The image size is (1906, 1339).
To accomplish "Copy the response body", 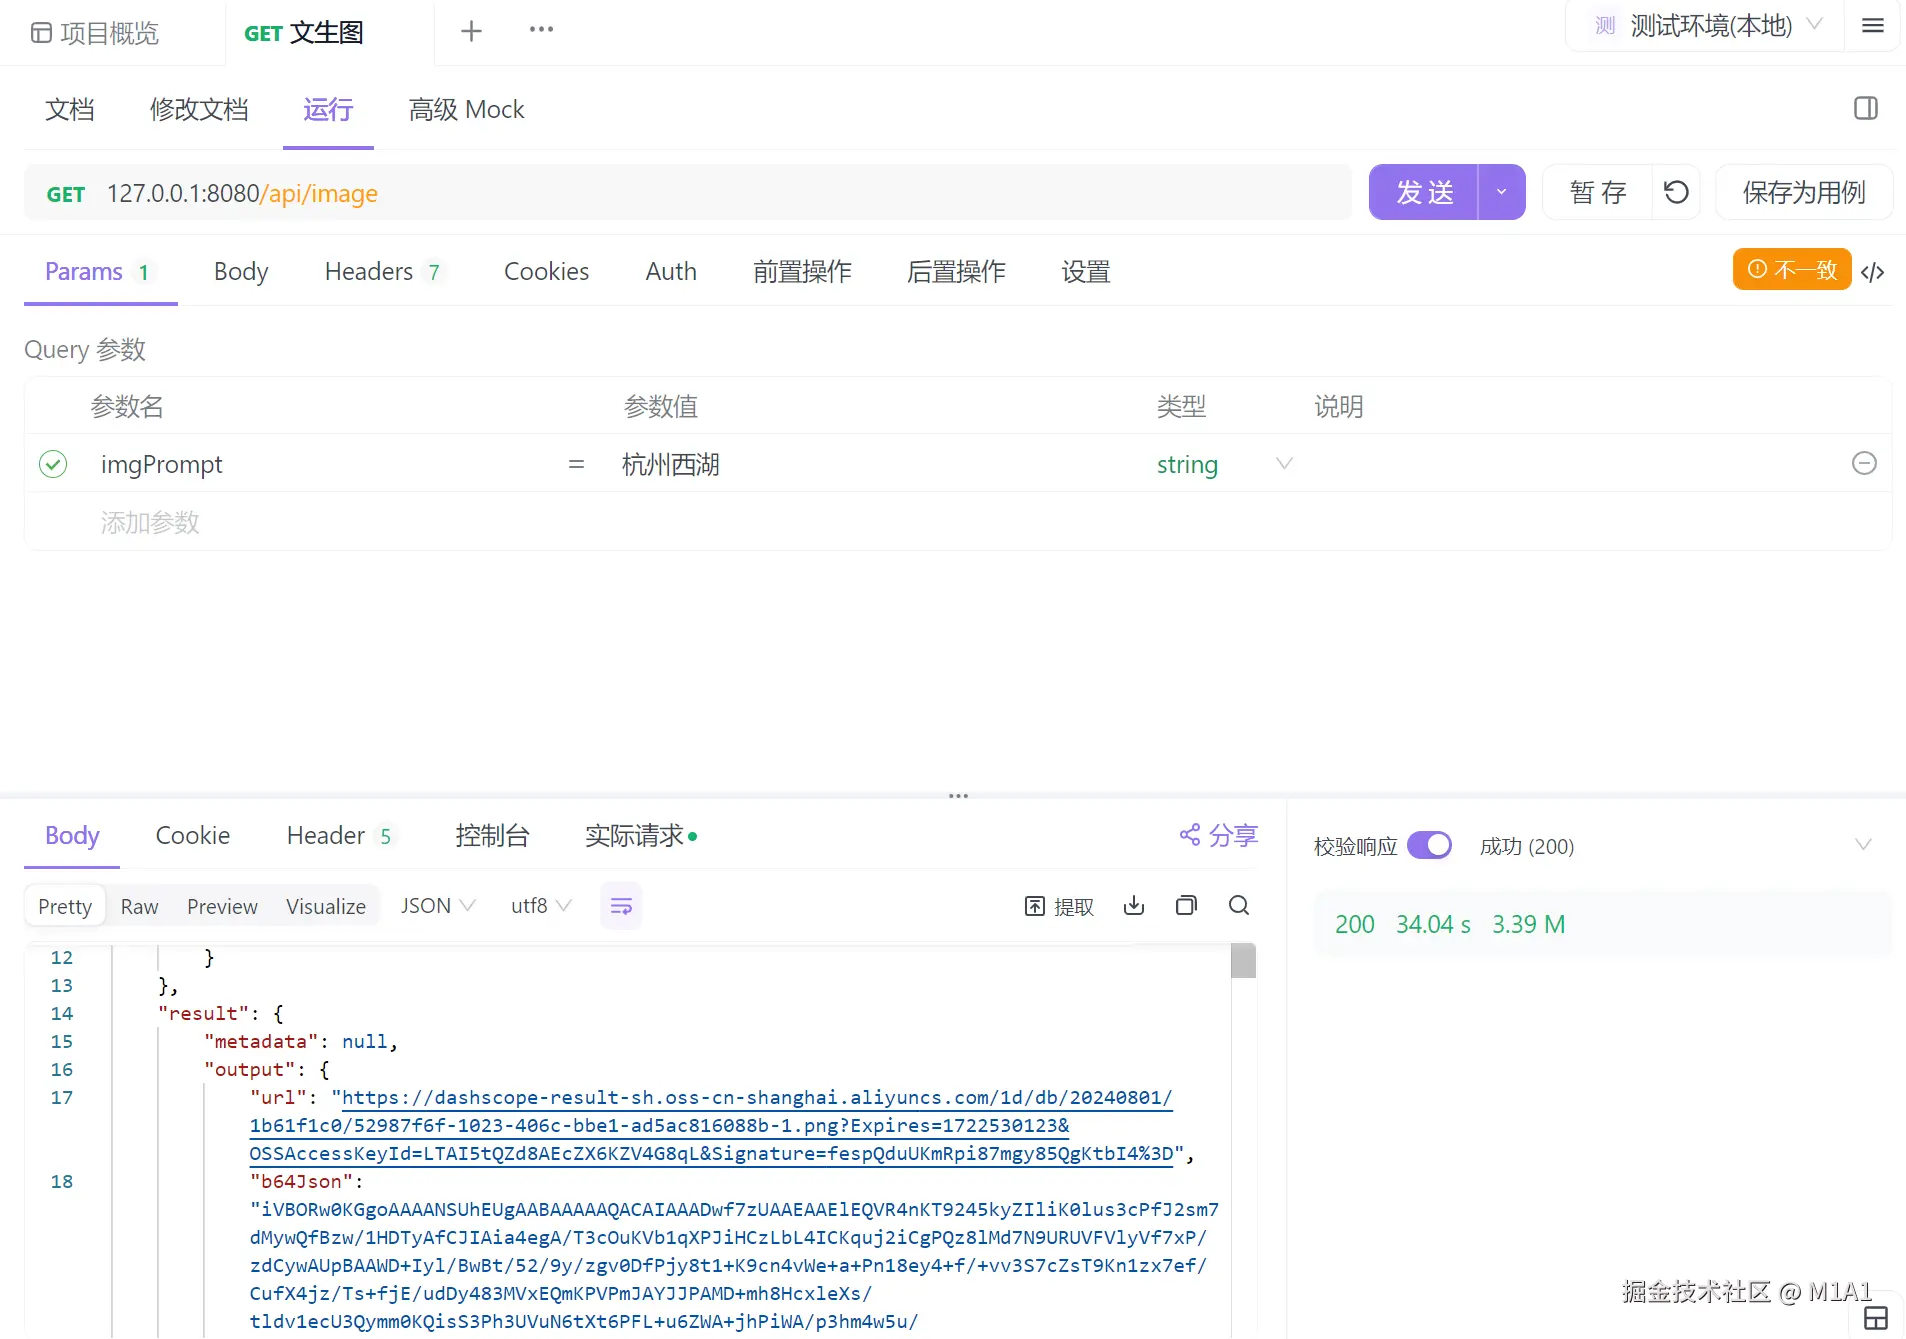I will [x=1186, y=906].
